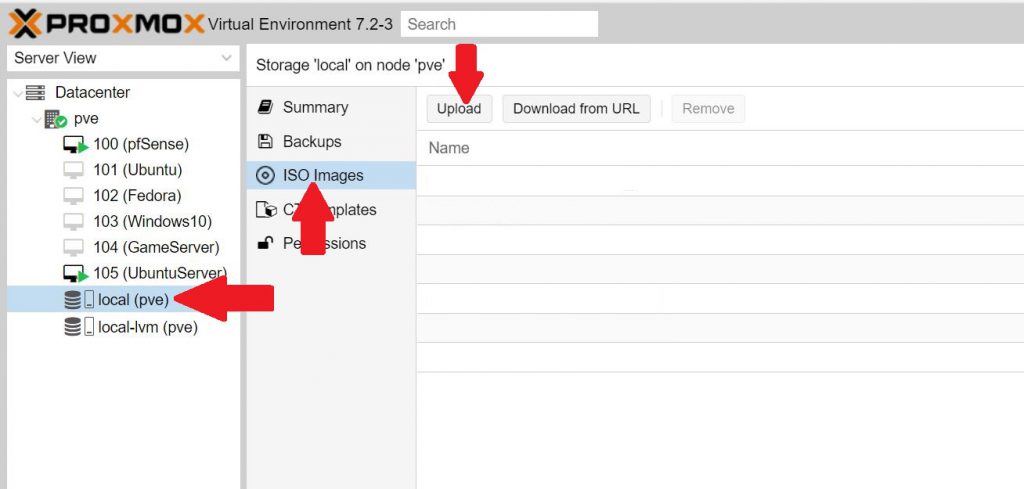
Task: Click the Virtual Environment 7.2-3 version text
Action: point(300,24)
